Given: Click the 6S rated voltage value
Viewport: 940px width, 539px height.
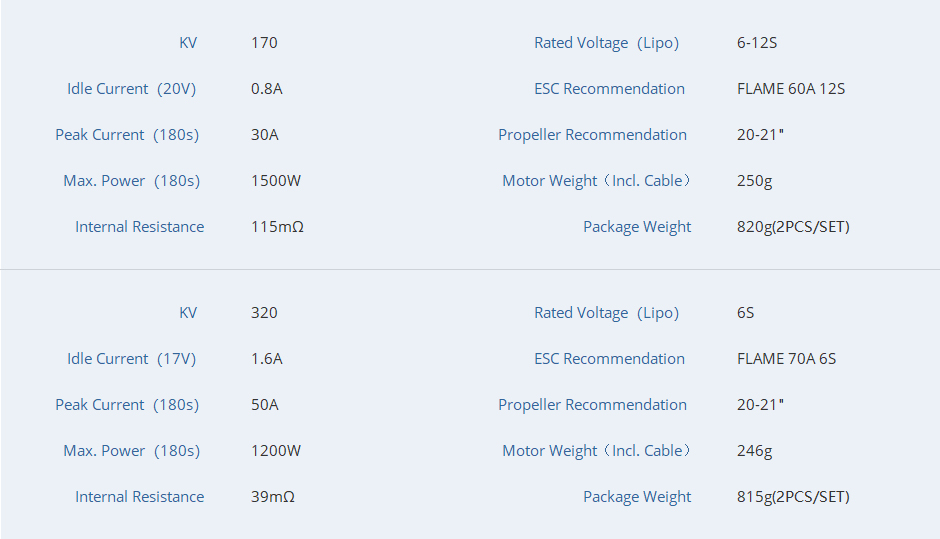Looking at the screenshot, I should tap(746, 313).
